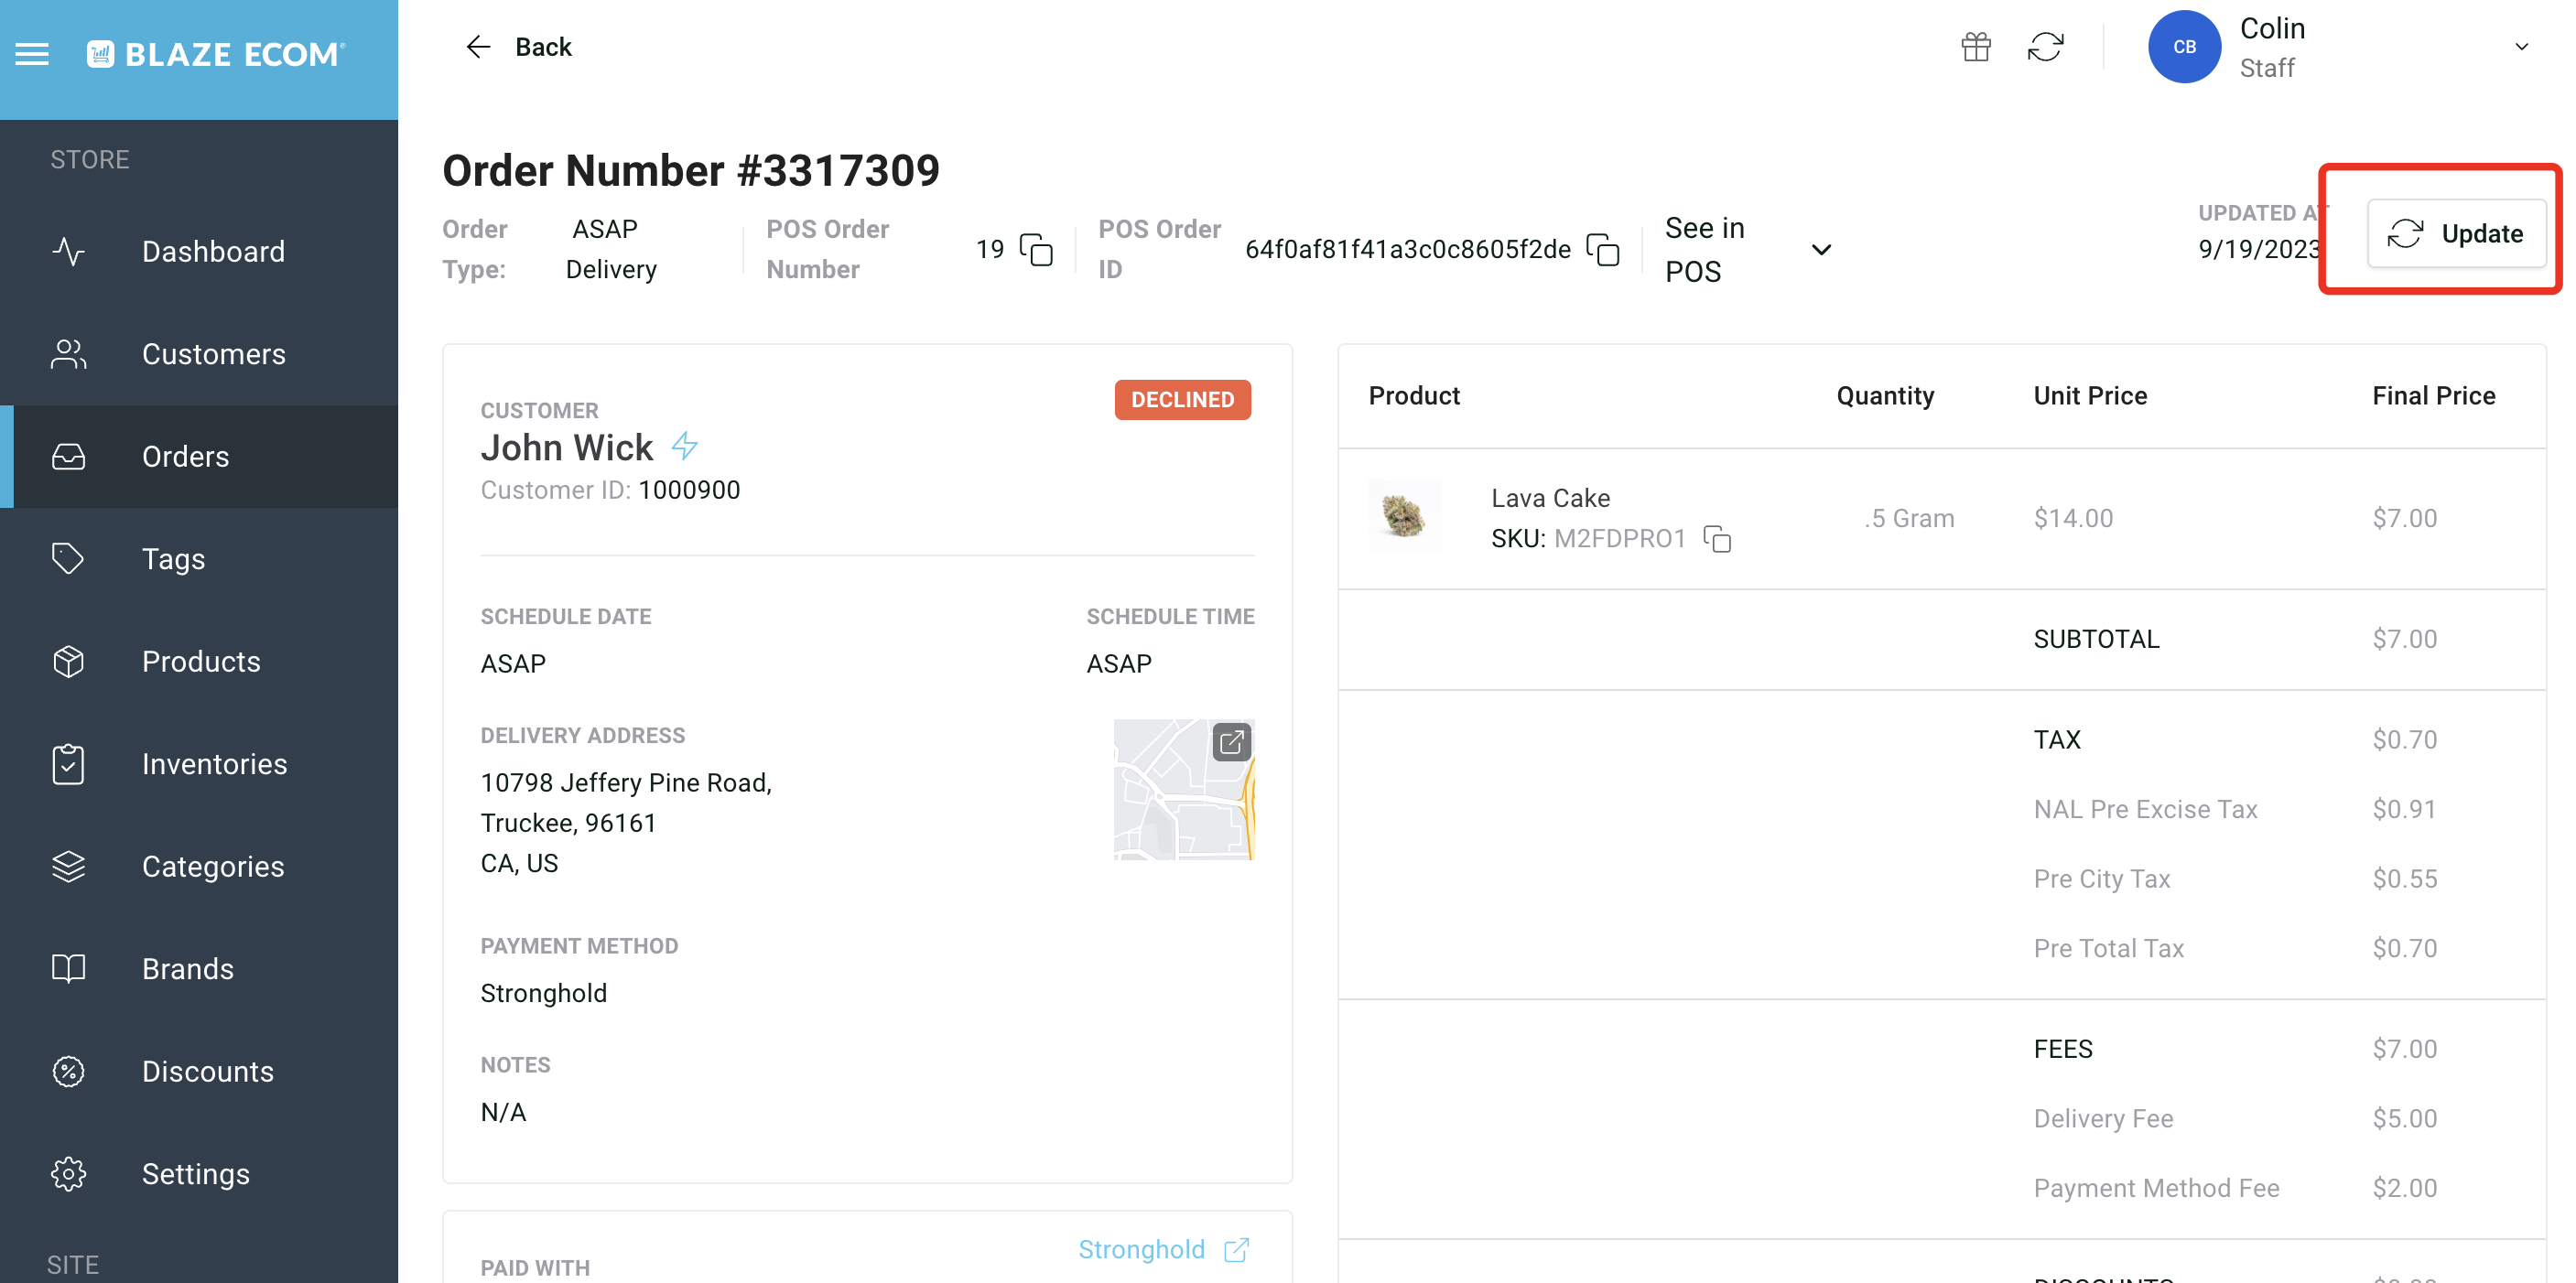This screenshot has width=2576, height=1283.
Task: Open the gift icon in the top bar
Action: [x=1977, y=46]
